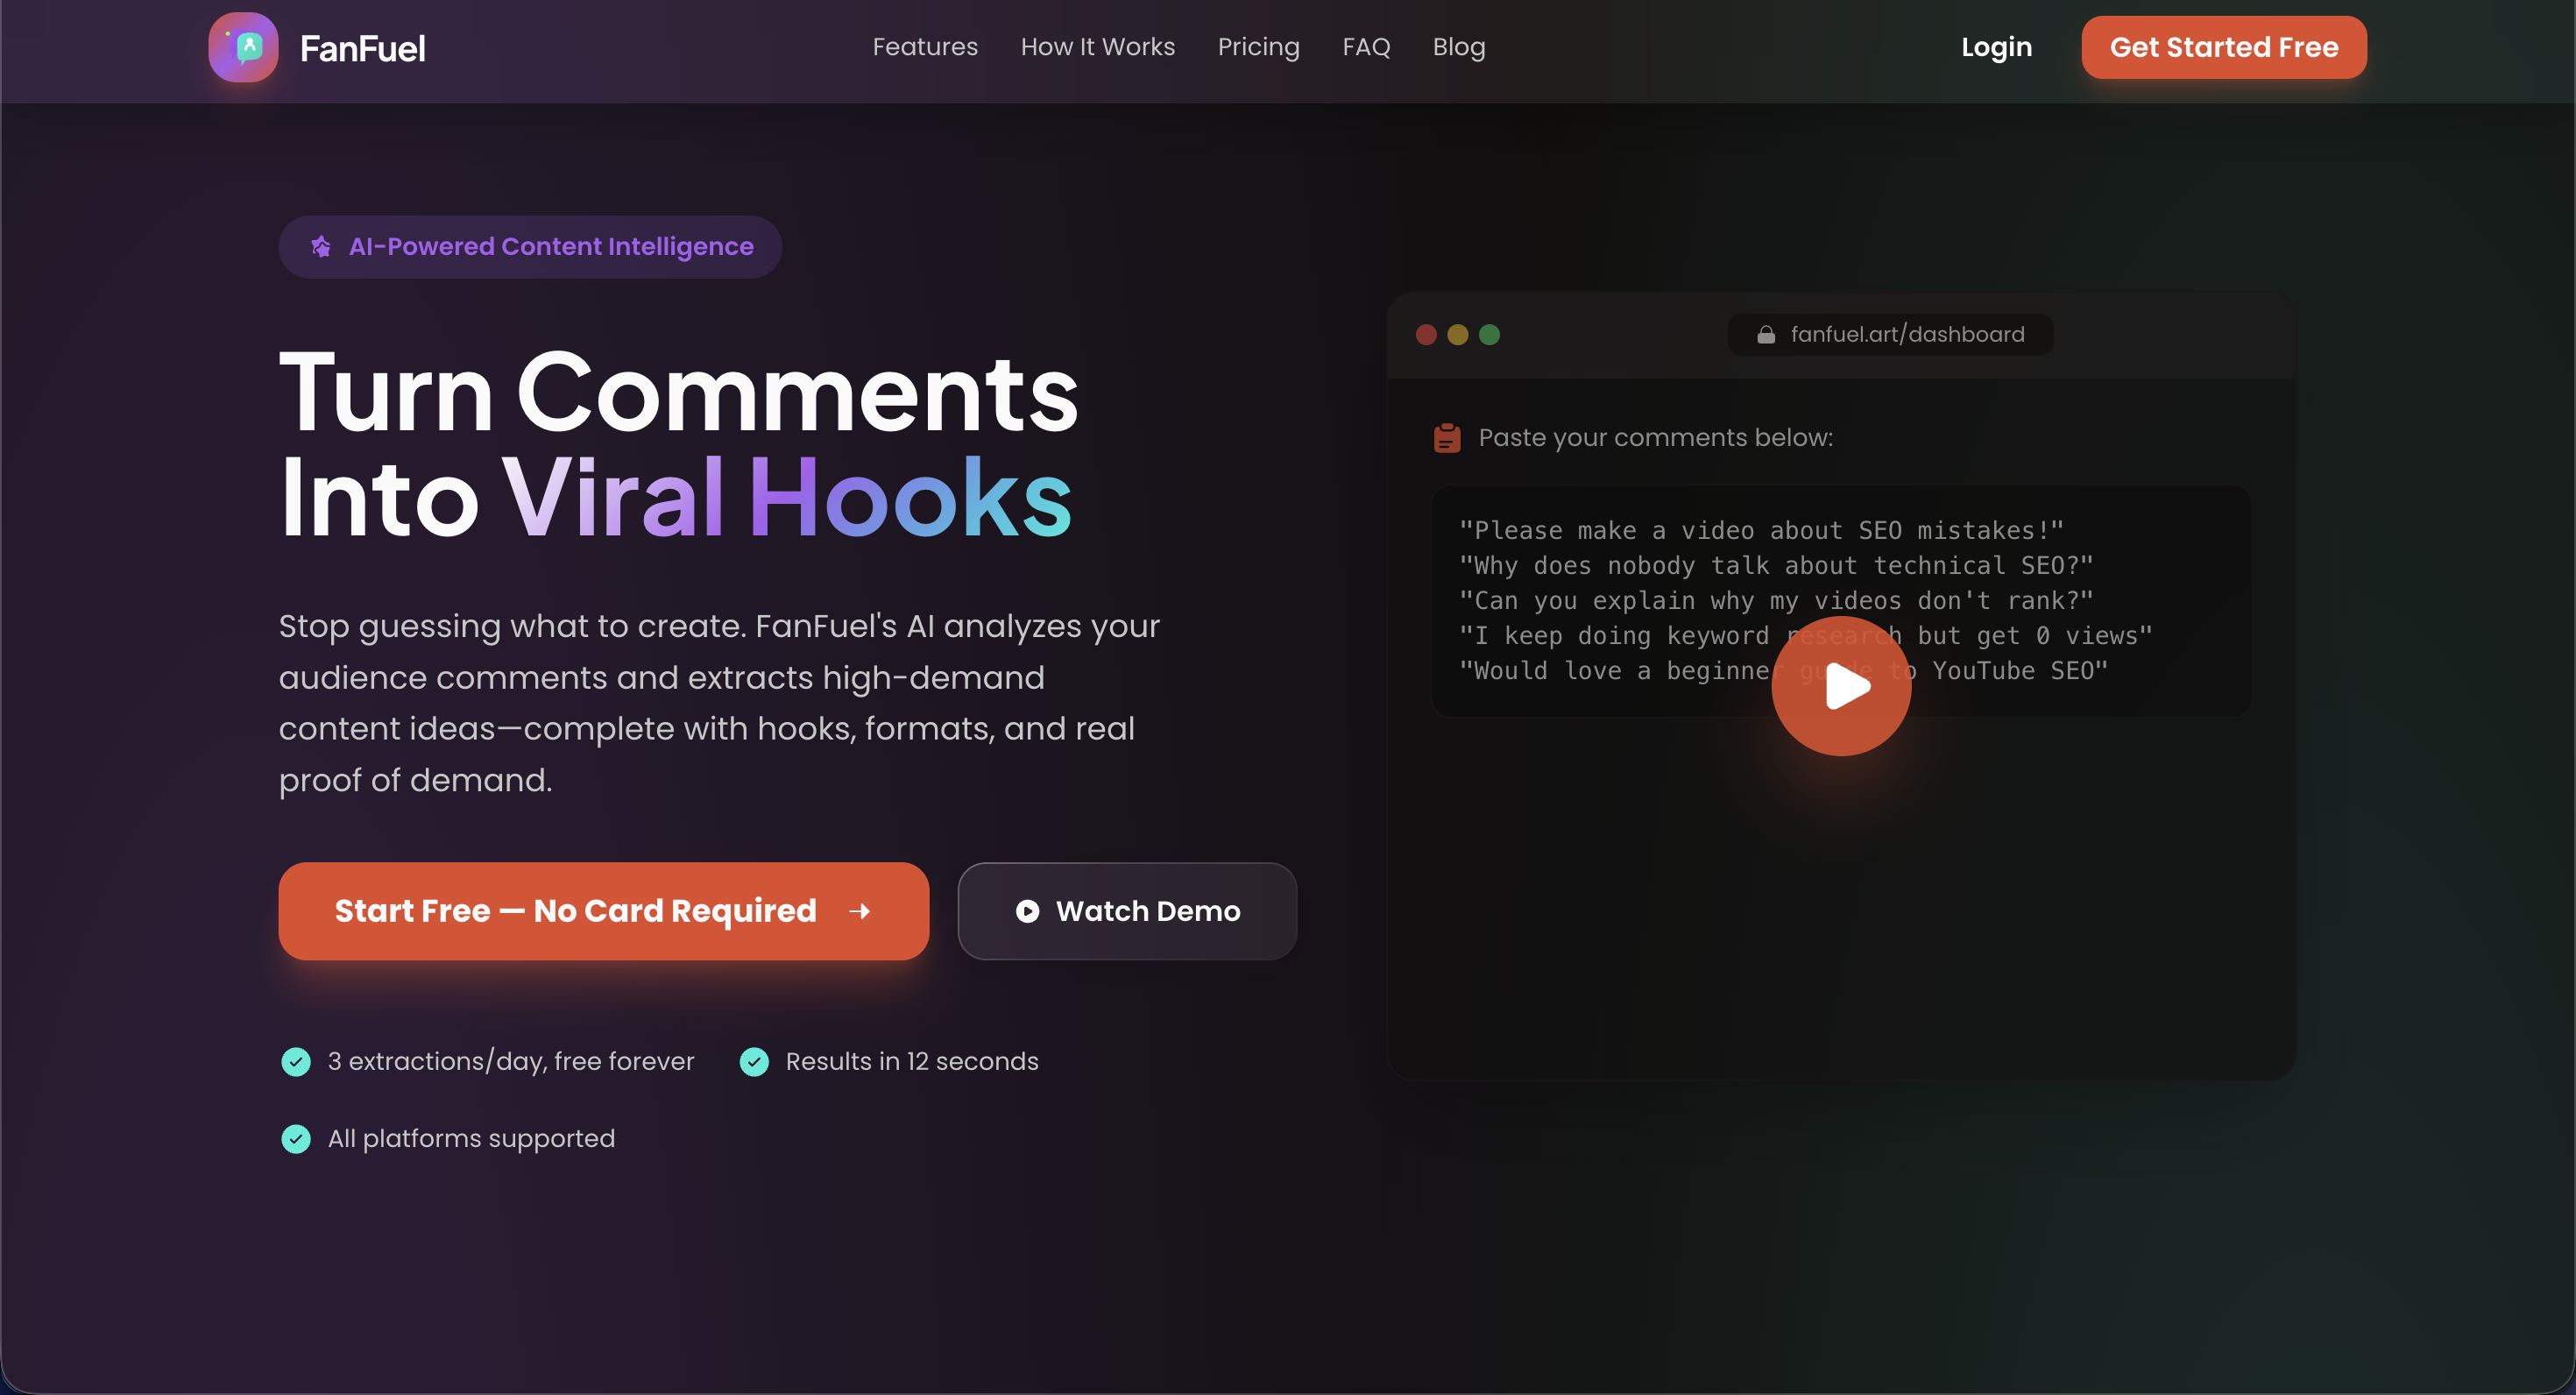Open the Features nav link
This screenshot has width=2576, height=1395.
(x=925, y=47)
